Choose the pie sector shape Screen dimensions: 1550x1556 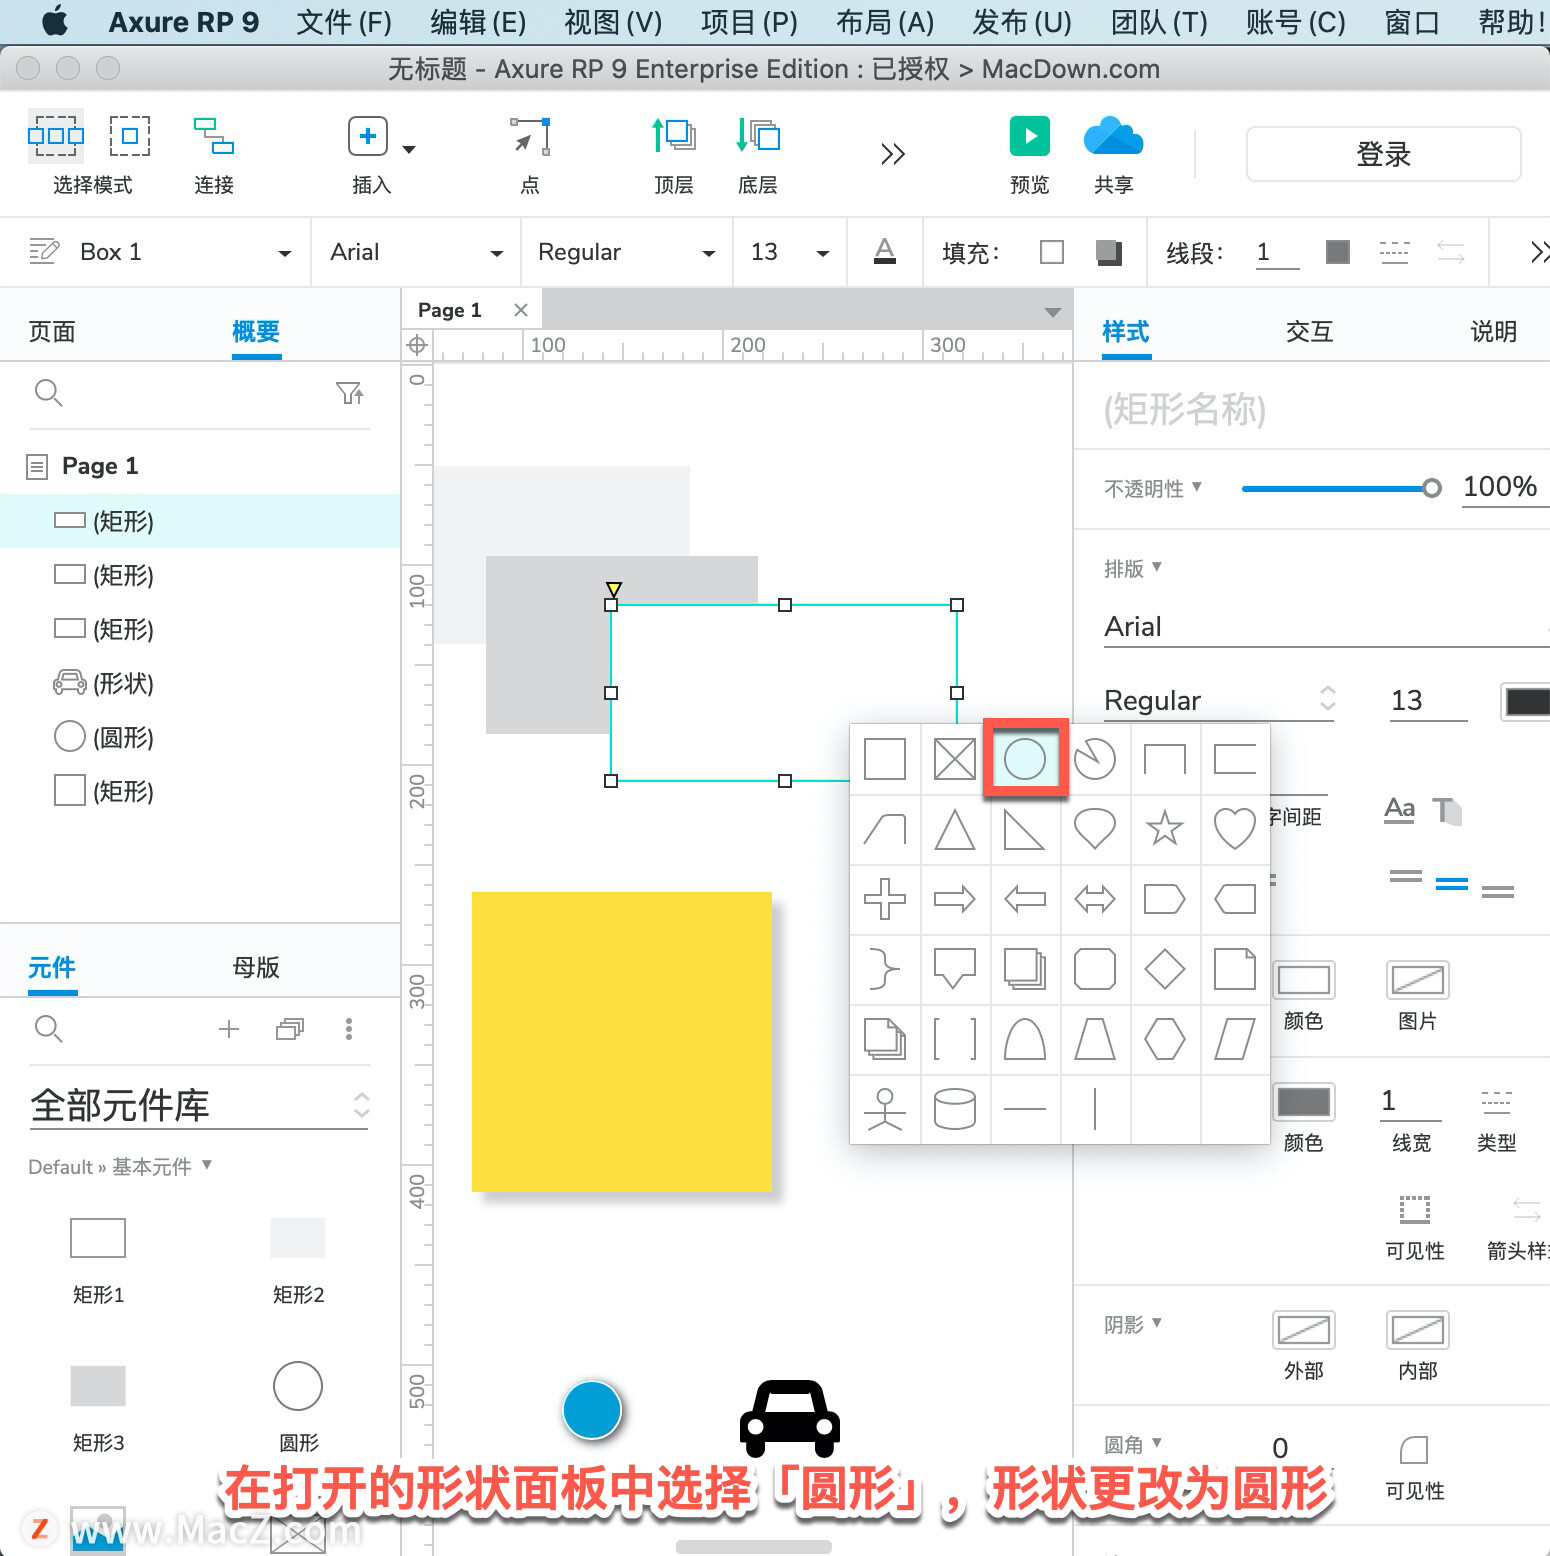pyautogui.click(x=1095, y=759)
